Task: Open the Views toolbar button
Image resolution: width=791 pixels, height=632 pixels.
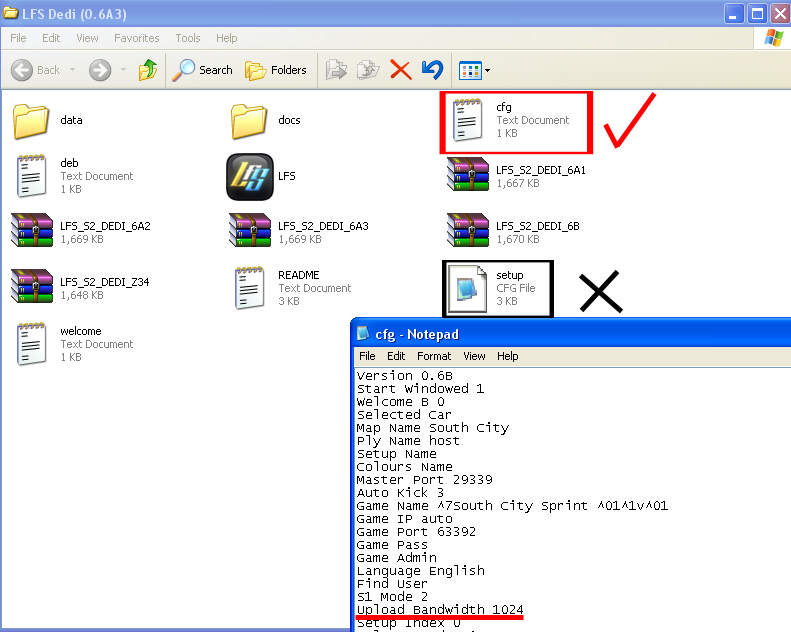Action: 470,71
